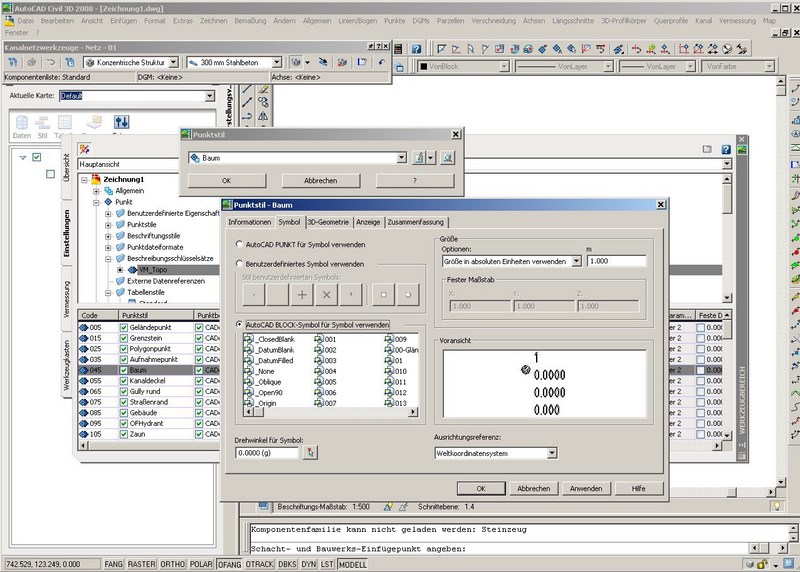This screenshot has height=572, width=800.
Task: Select the plus custom marker symbol
Action: [x=302, y=294]
